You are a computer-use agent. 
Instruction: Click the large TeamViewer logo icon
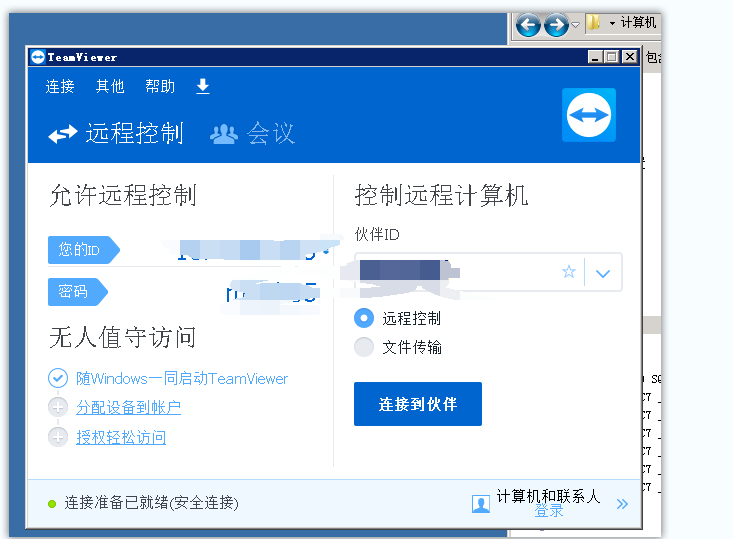(x=589, y=115)
